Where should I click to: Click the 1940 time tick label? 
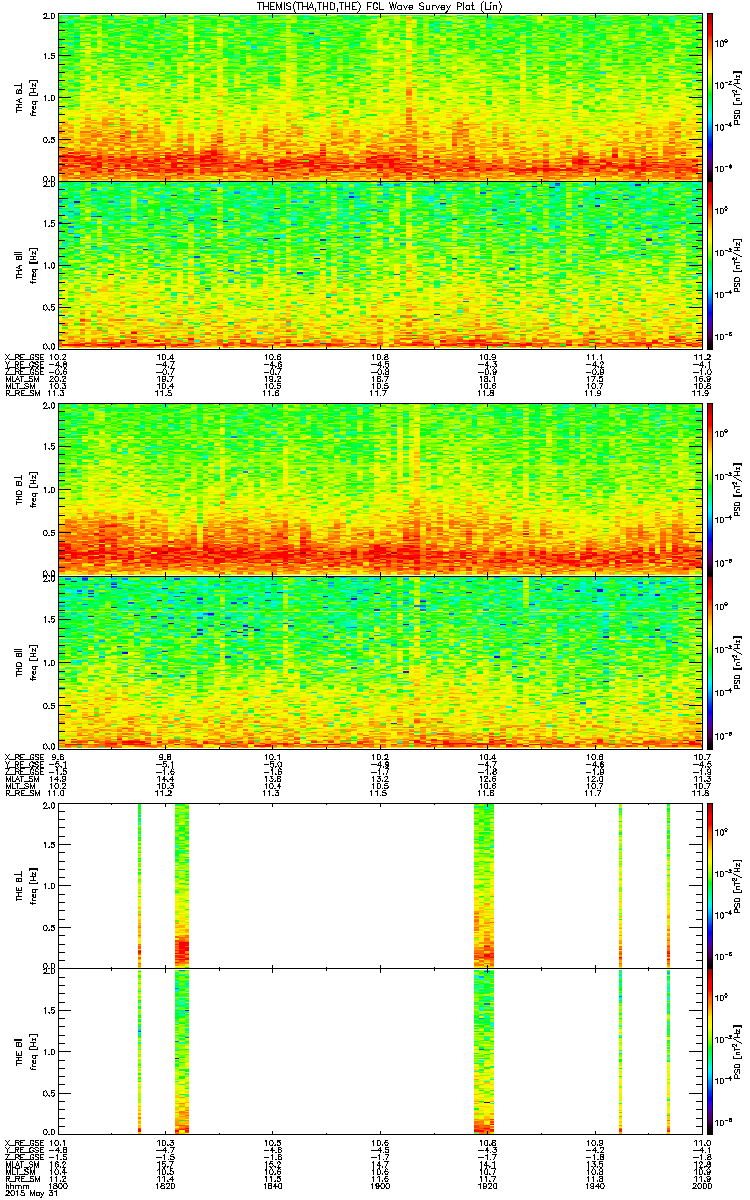tap(594, 1187)
